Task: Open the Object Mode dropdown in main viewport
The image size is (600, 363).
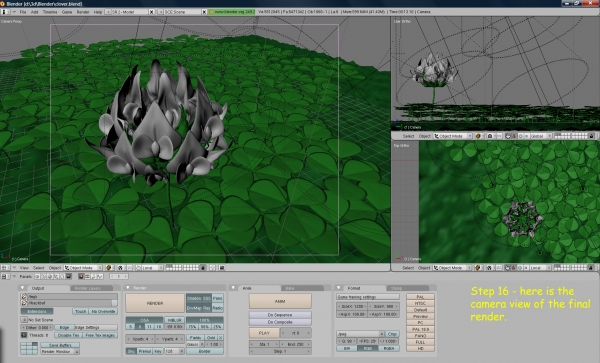Action: tap(83, 268)
